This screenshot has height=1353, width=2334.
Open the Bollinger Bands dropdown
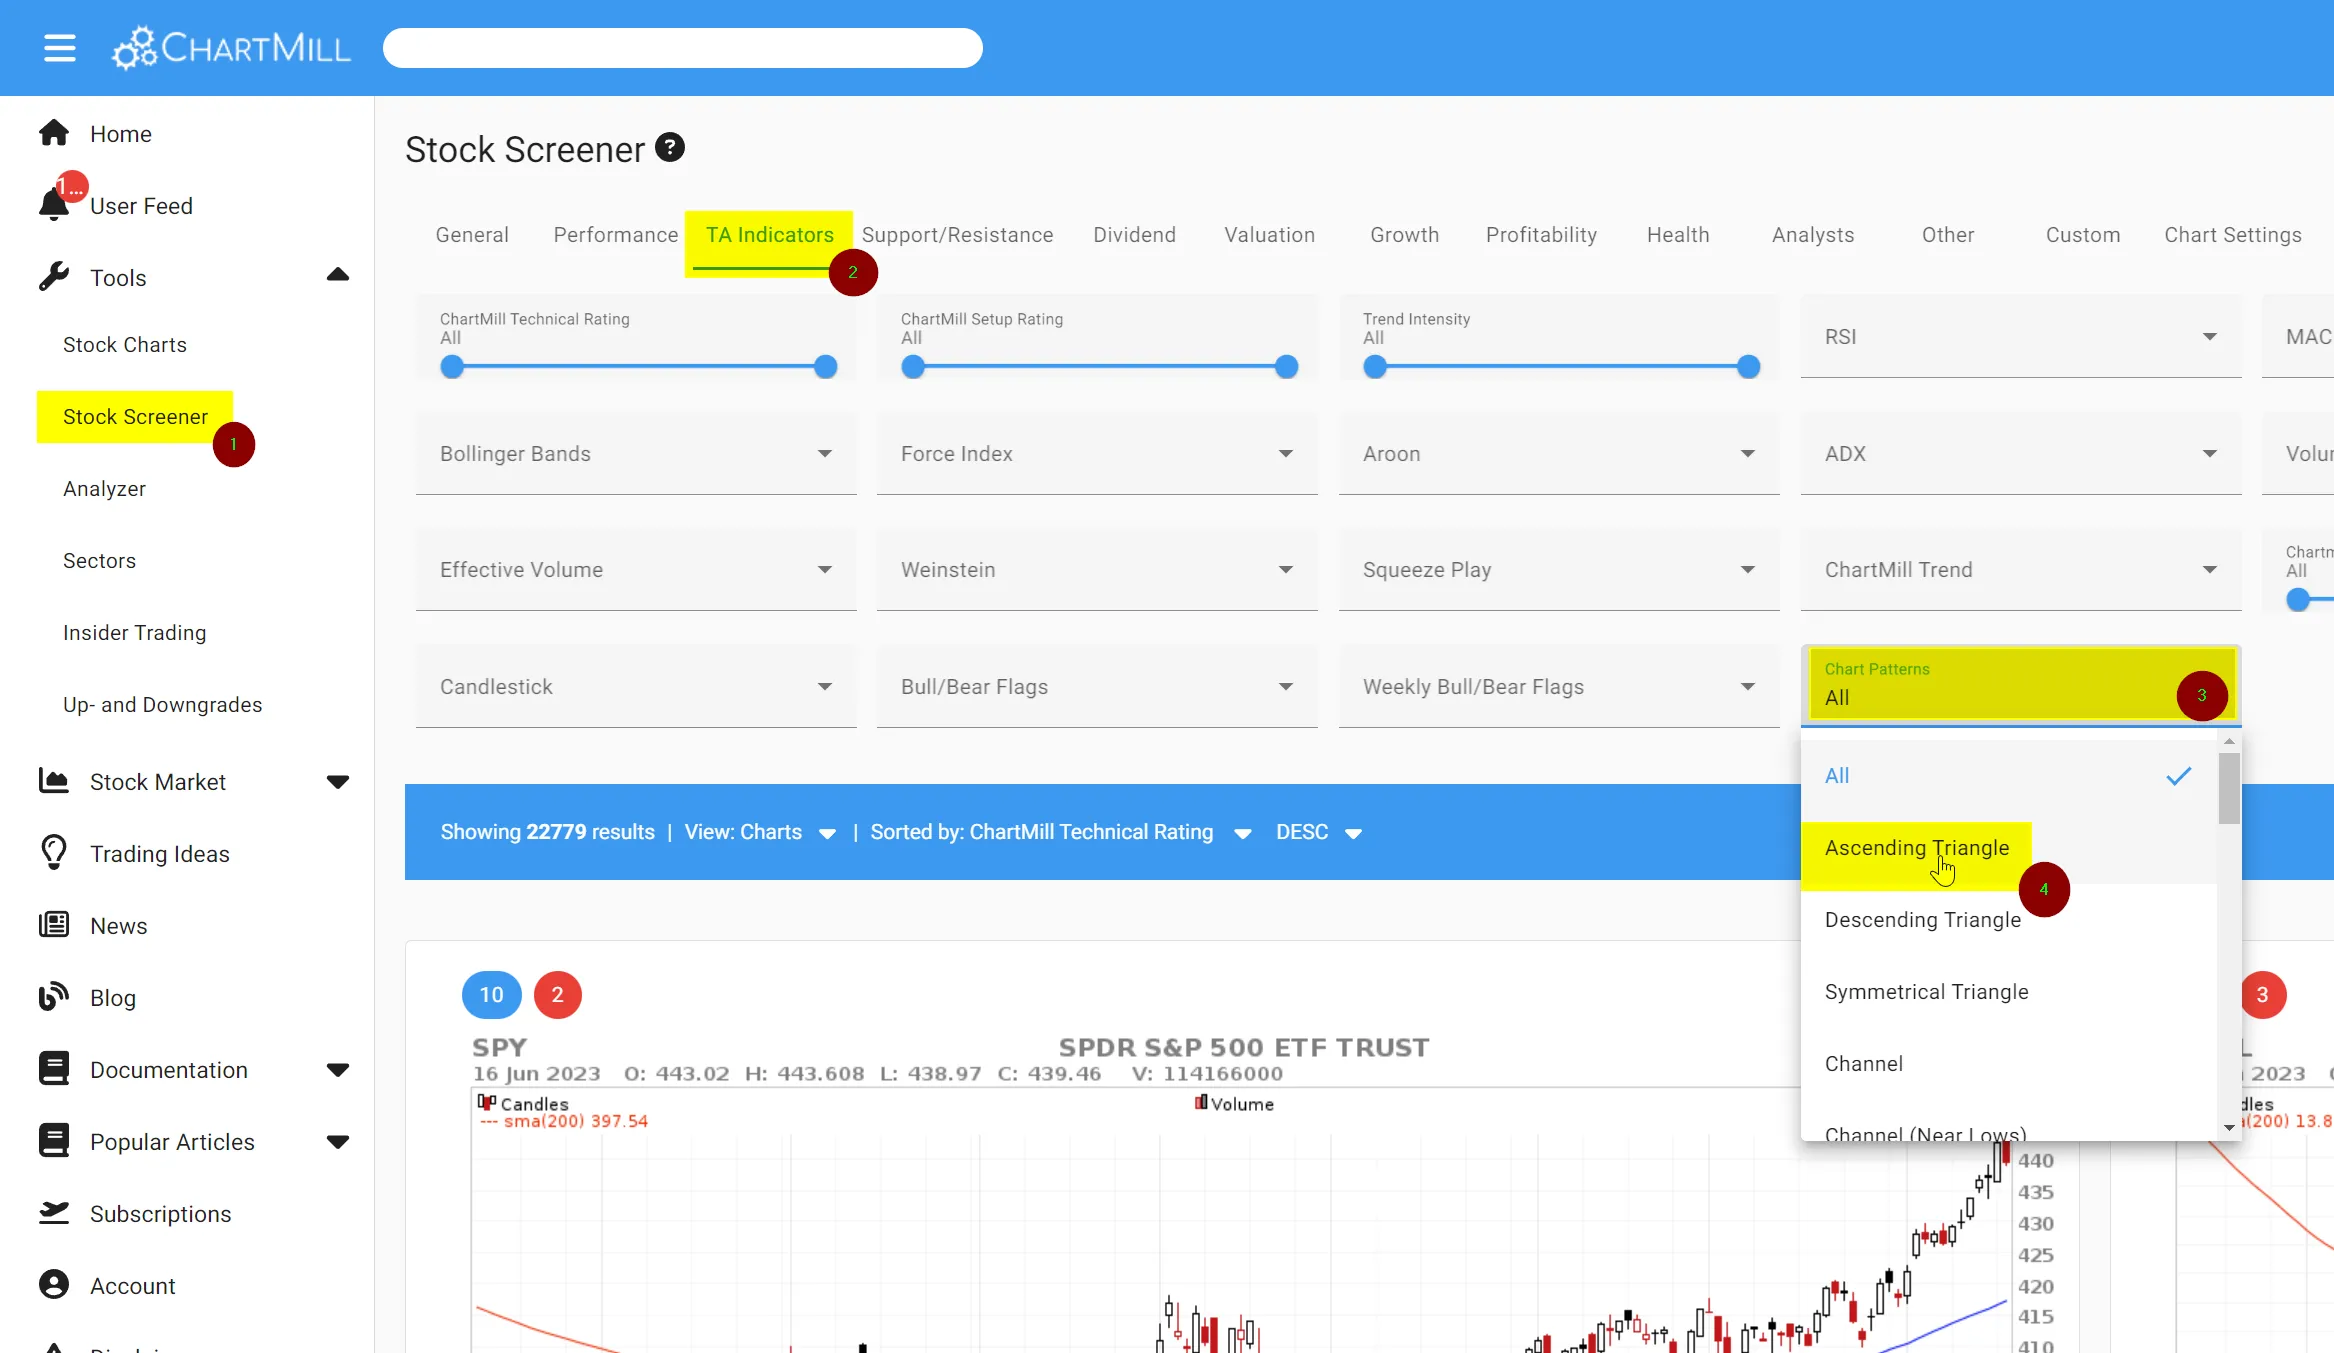pos(636,454)
